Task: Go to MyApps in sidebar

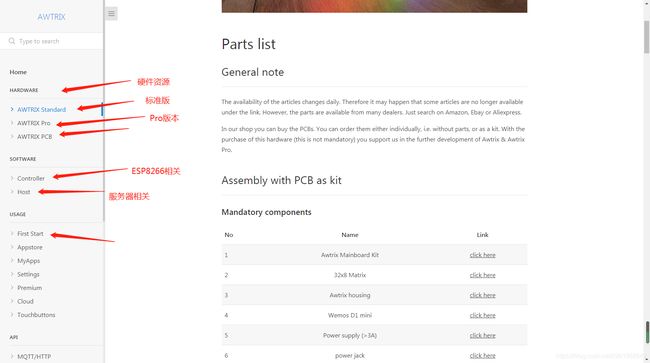Action: [x=29, y=261]
